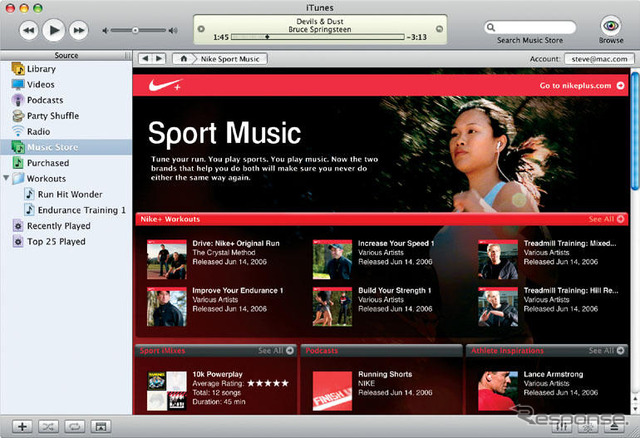Set max volume with loud speaker icon
The width and height of the screenshot is (640, 438).
click(173, 31)
